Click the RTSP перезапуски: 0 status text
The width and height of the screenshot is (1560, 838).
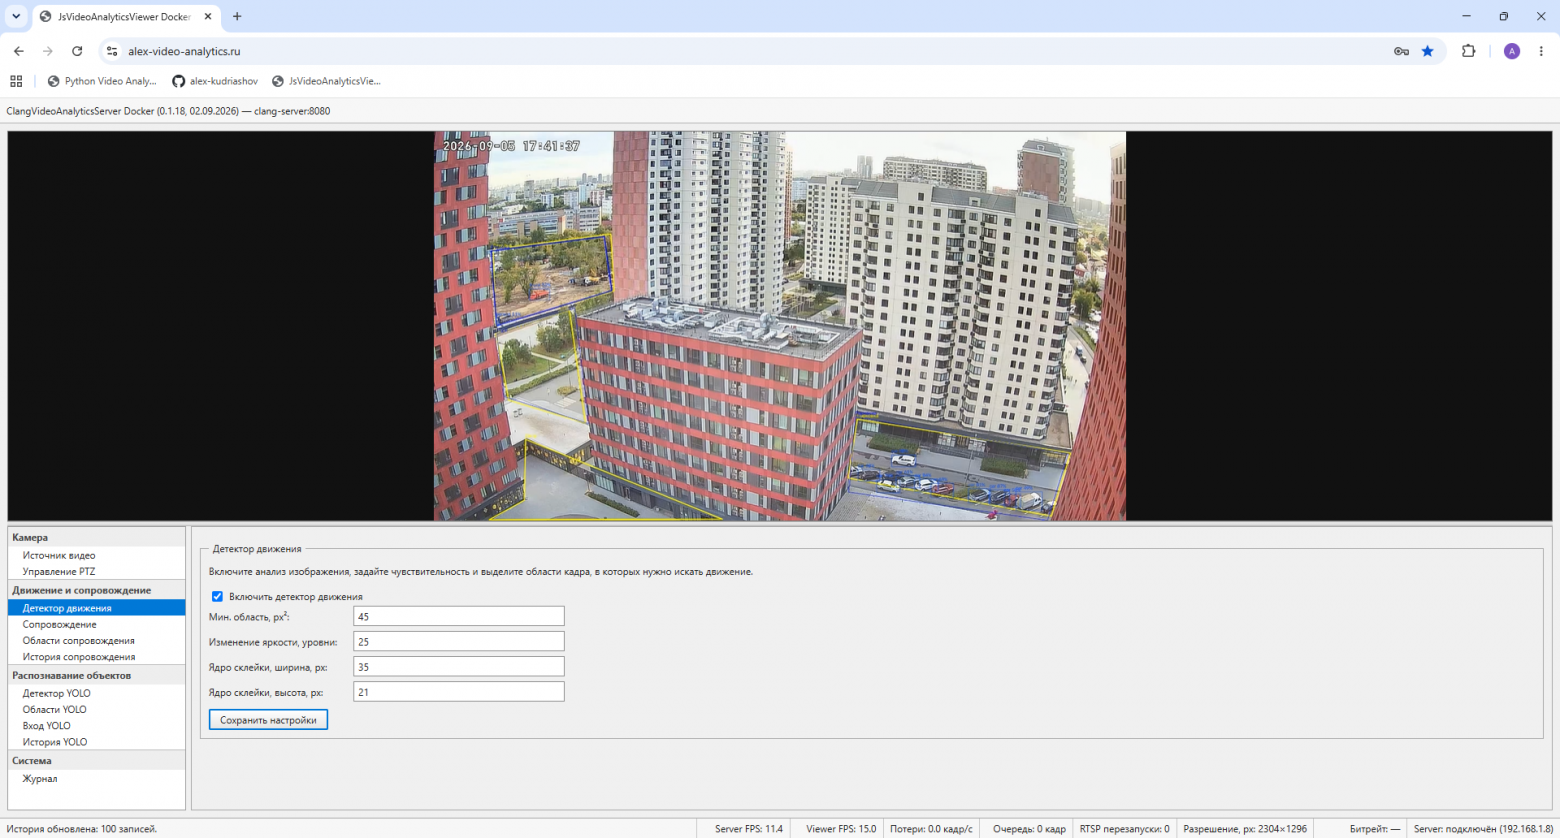pos(1124,829)
